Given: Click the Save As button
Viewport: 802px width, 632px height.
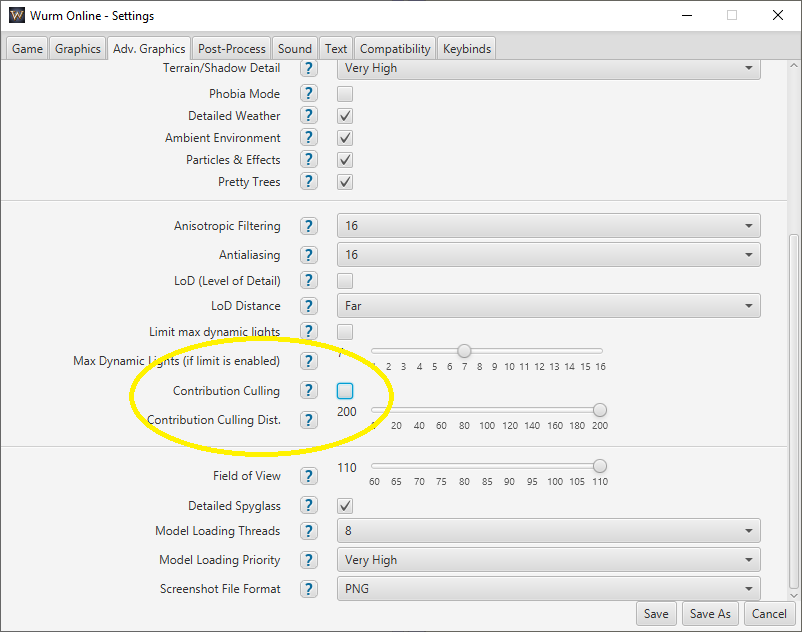Looking at the screenshot, I should pos(710,613).
